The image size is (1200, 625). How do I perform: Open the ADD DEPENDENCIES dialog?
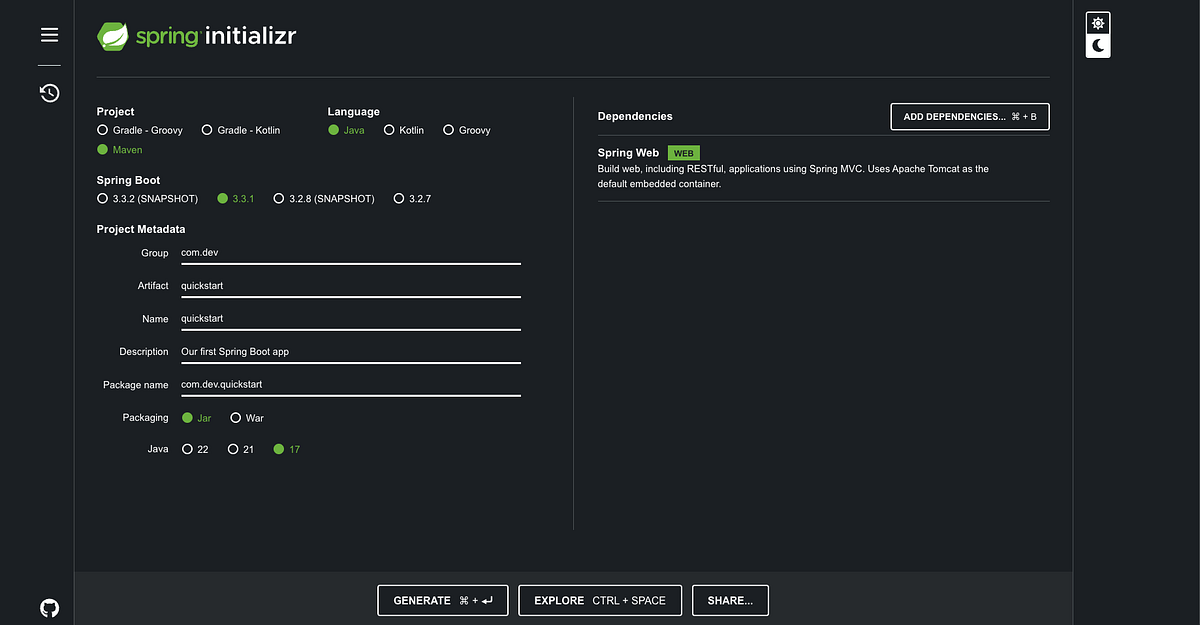pyautogui.click(x=969, y=116)
